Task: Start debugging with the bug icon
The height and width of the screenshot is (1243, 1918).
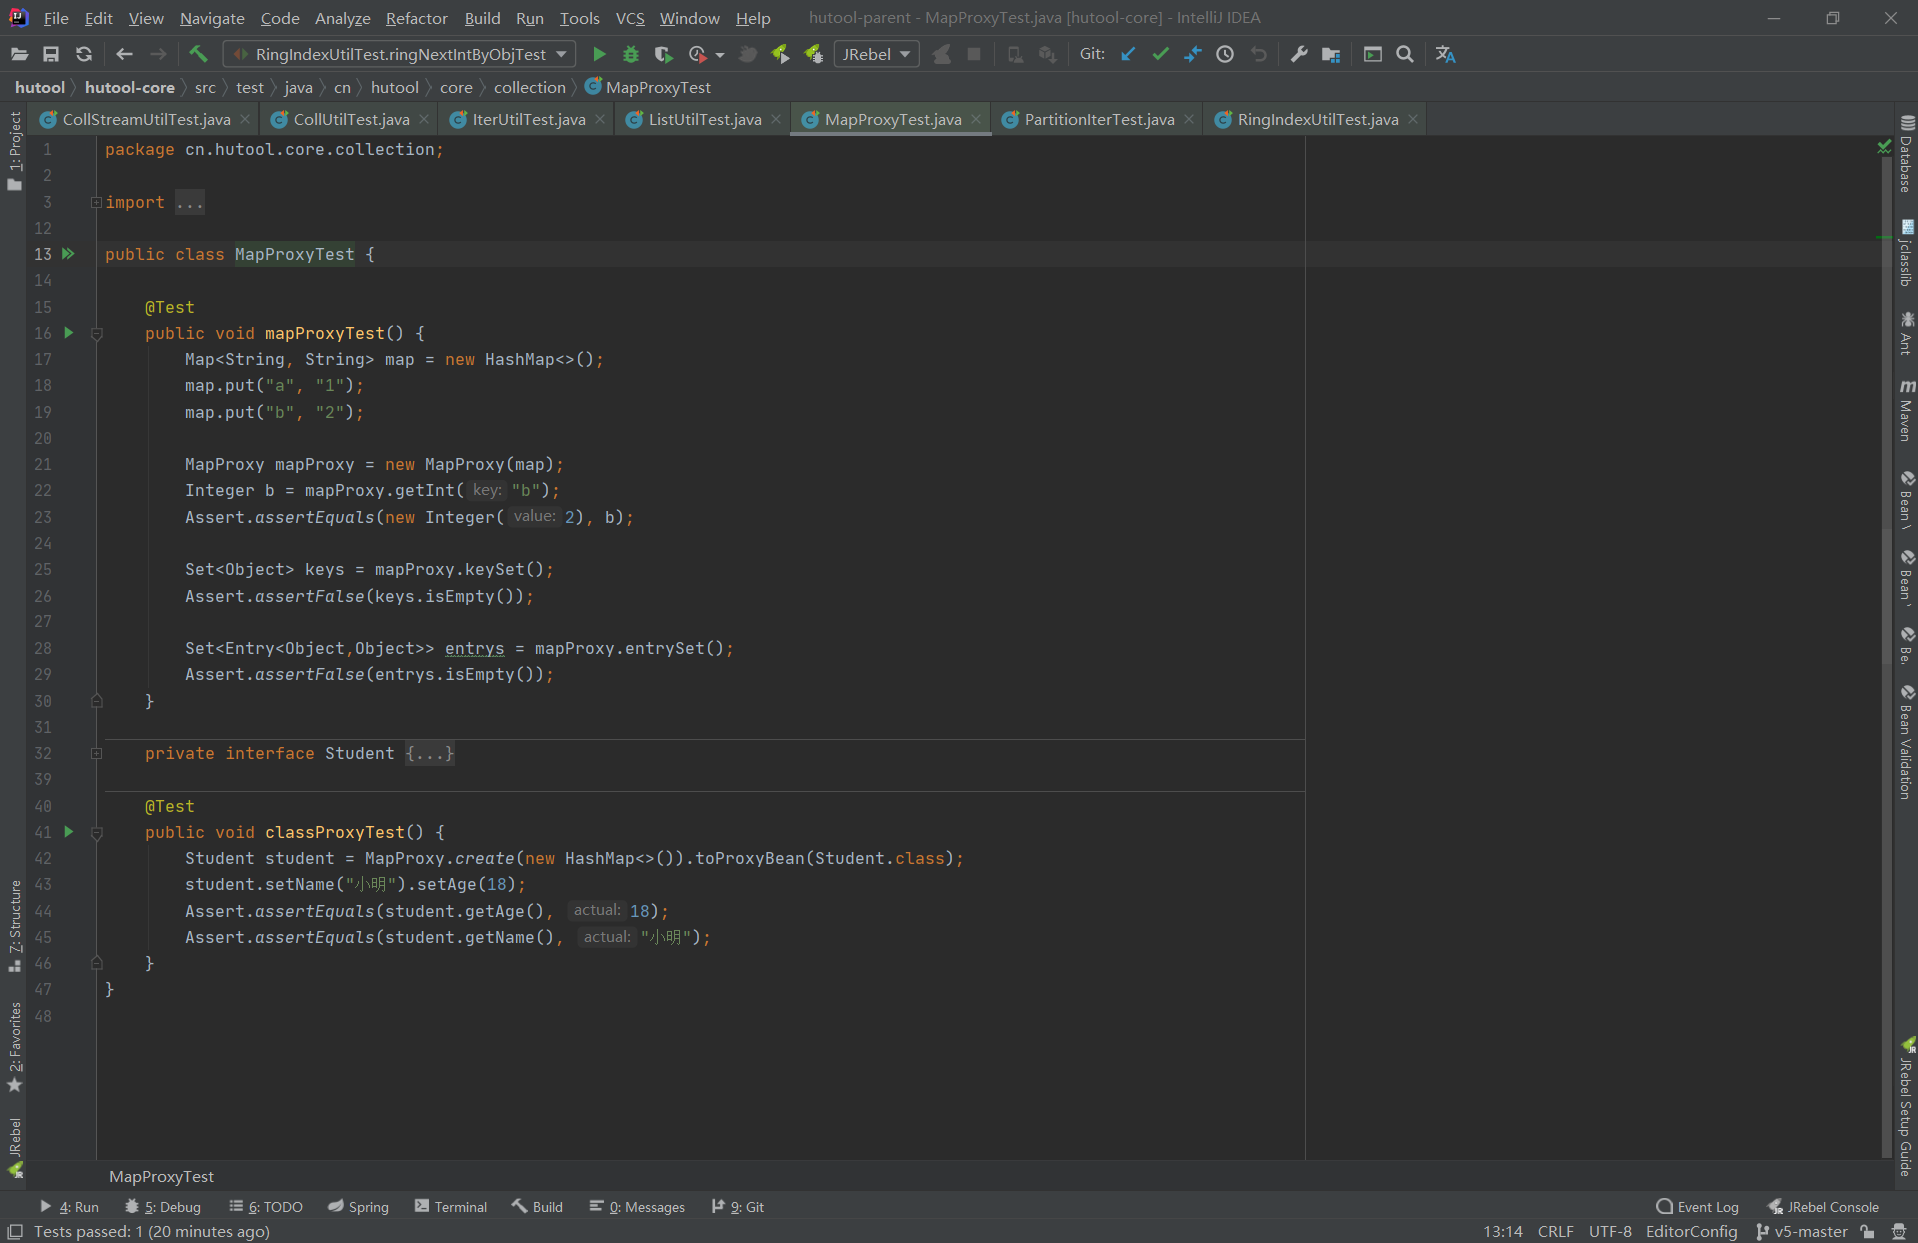Action: pos(631,54)
